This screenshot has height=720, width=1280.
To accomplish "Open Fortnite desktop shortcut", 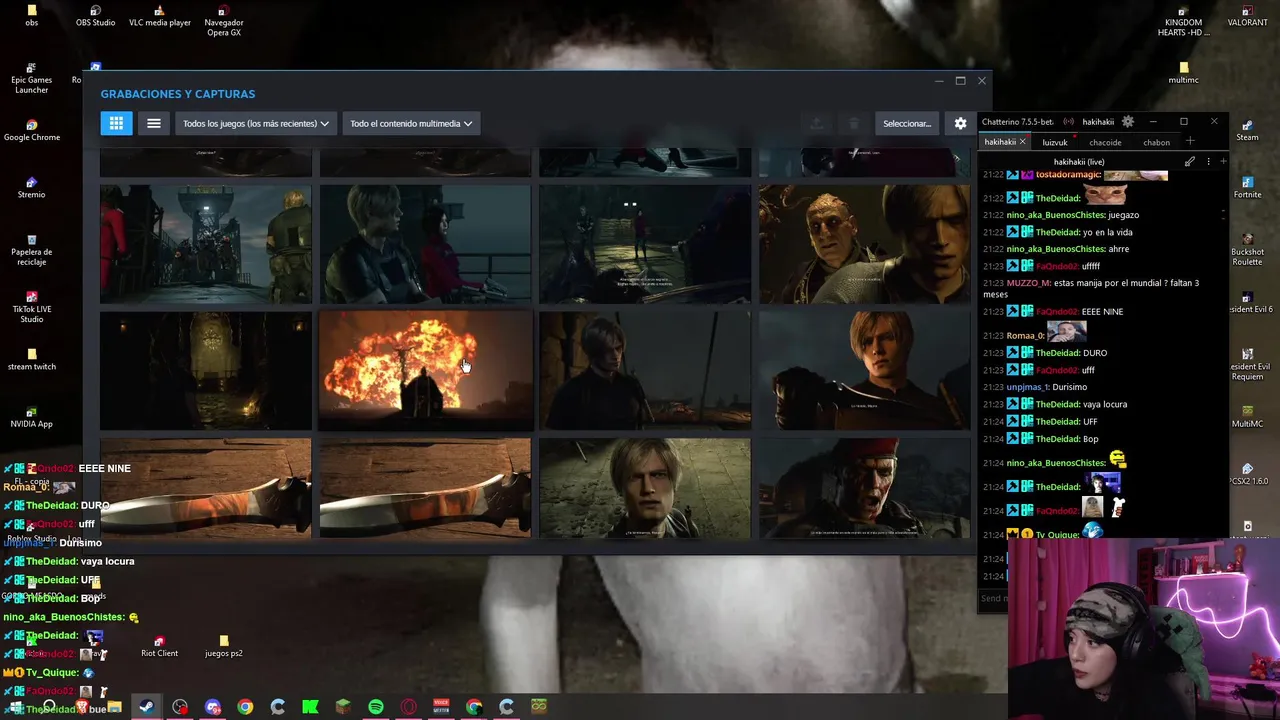I will coord(1248,188).
